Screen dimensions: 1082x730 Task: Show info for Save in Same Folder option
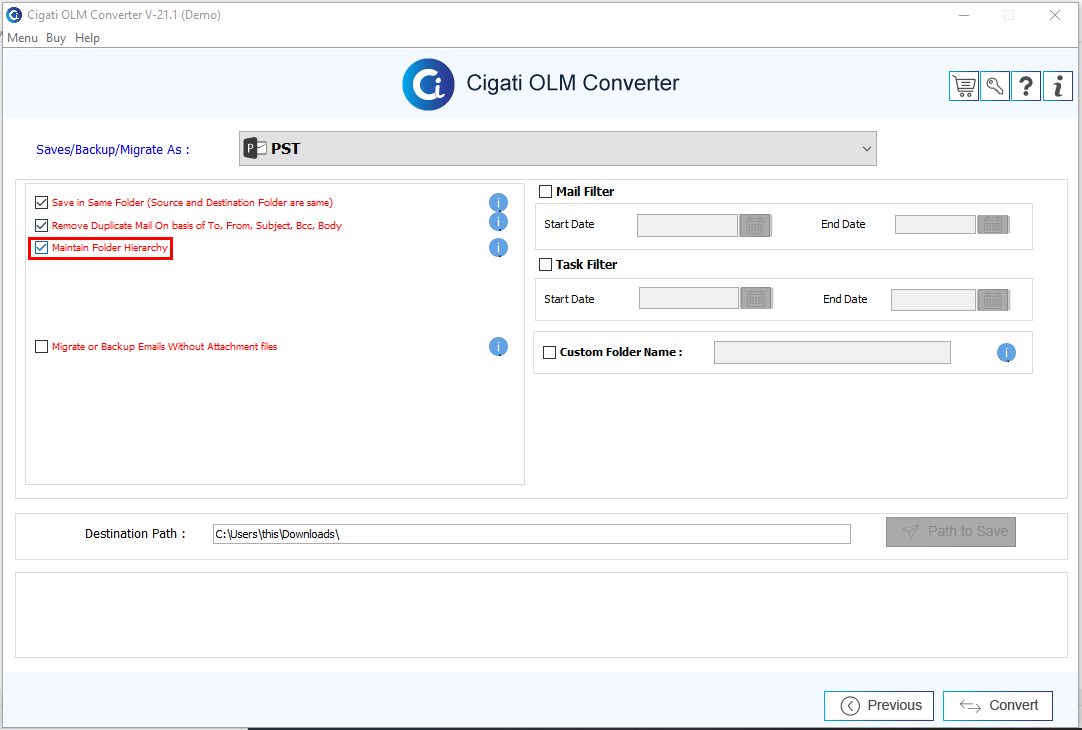pyautogui.click(x=498, y=202)
